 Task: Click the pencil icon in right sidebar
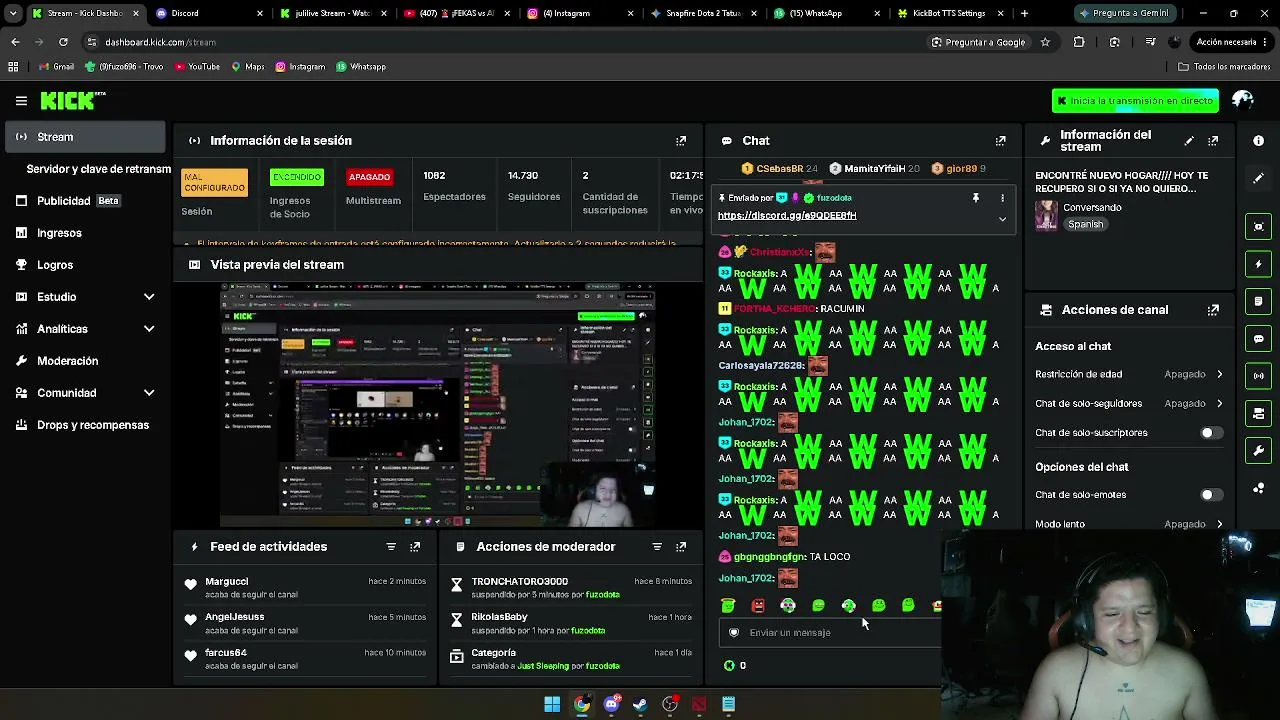pyautogui.click(x=1258, y=178)
